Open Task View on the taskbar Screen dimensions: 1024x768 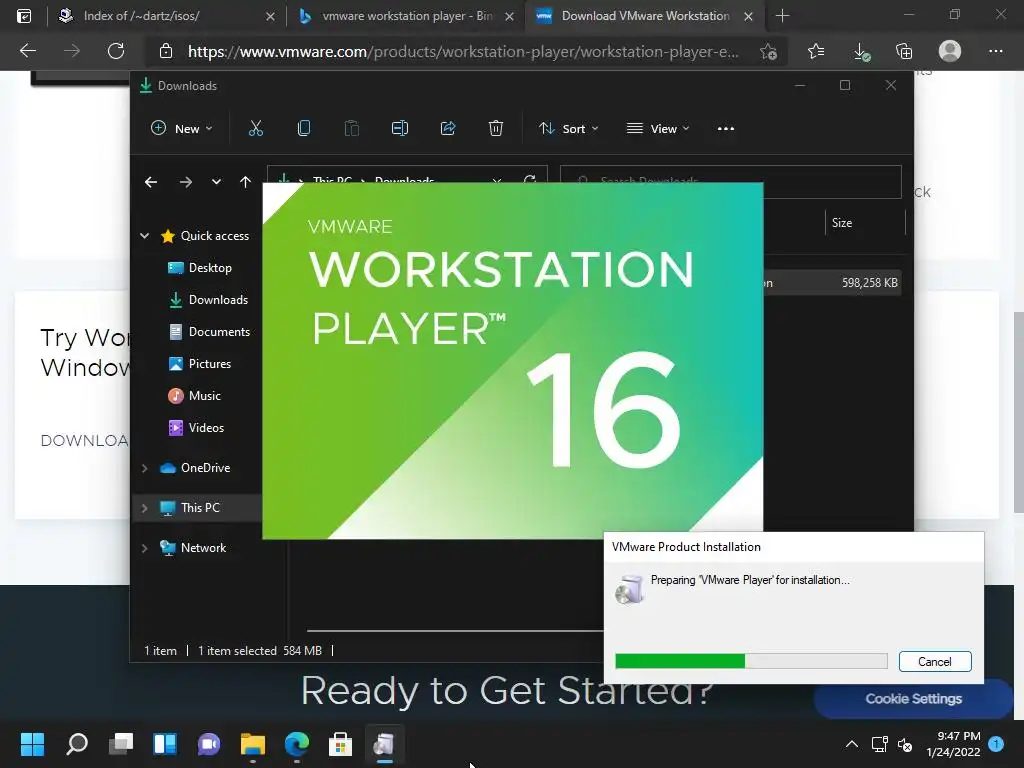tap(121, 744)
